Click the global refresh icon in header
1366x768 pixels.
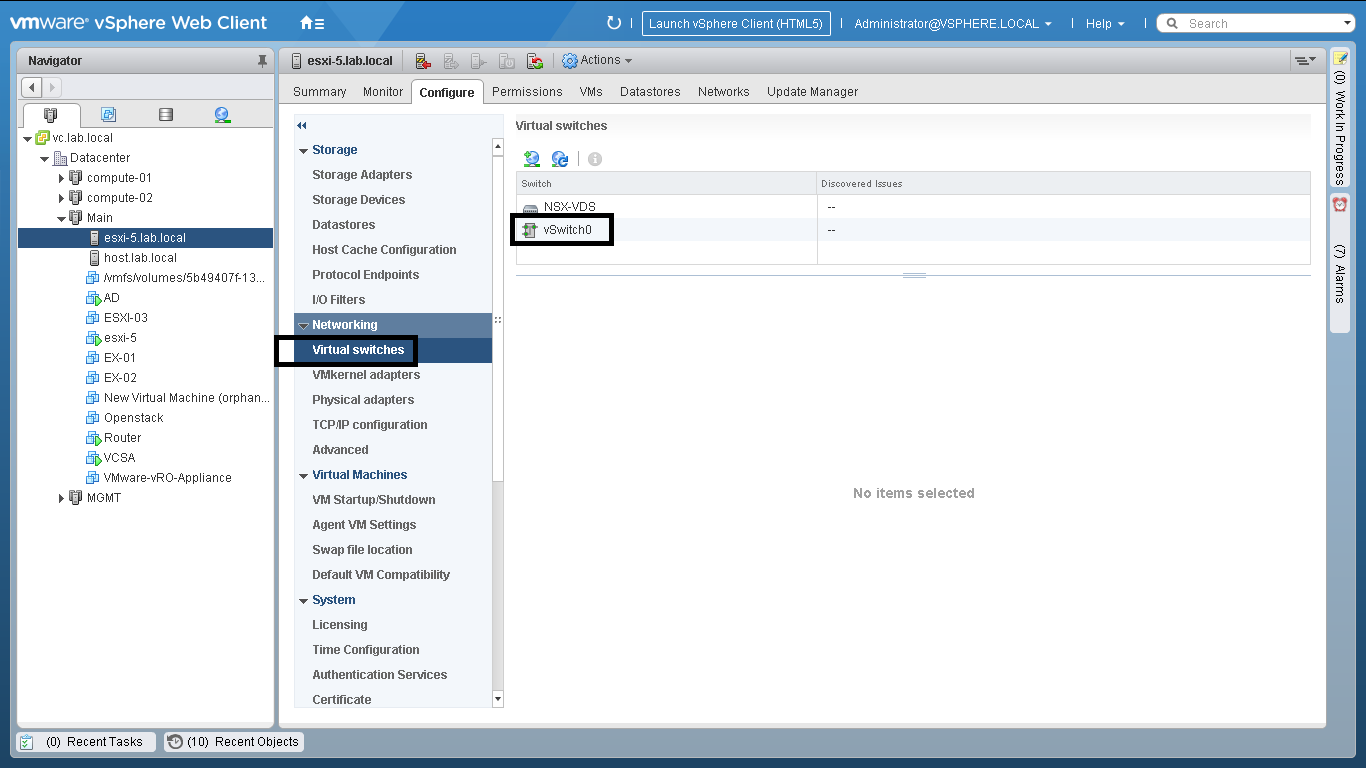click(x=614, y=23)
